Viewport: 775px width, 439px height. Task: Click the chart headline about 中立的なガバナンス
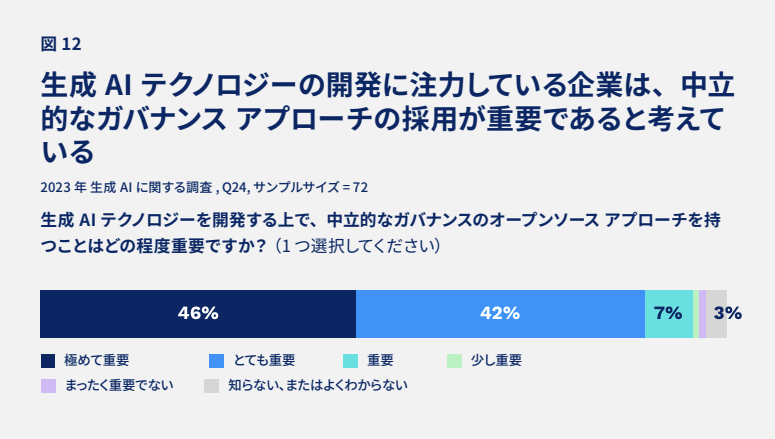pos(388,118)
